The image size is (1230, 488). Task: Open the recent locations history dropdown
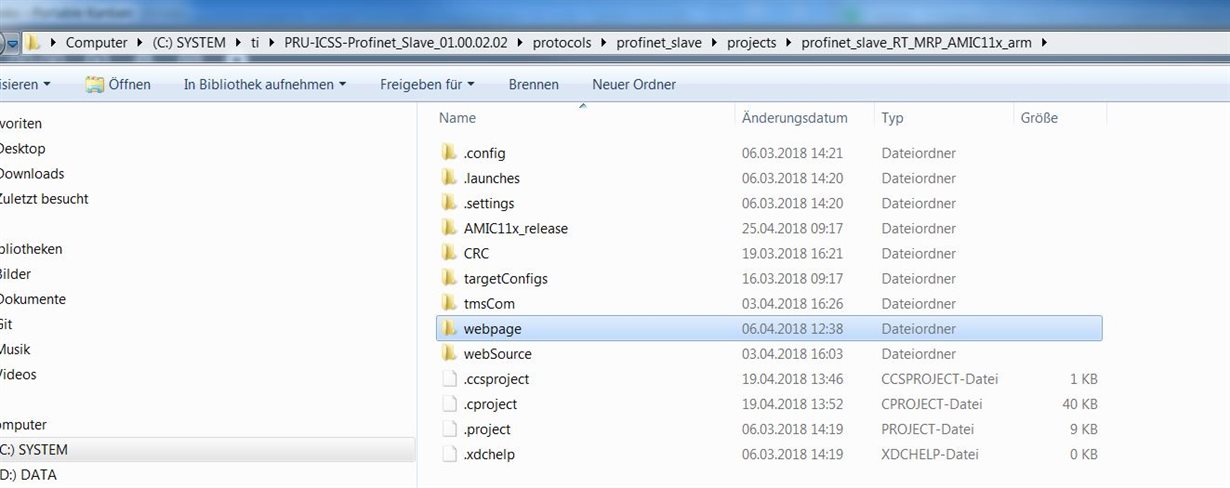(x=13, y=43)
